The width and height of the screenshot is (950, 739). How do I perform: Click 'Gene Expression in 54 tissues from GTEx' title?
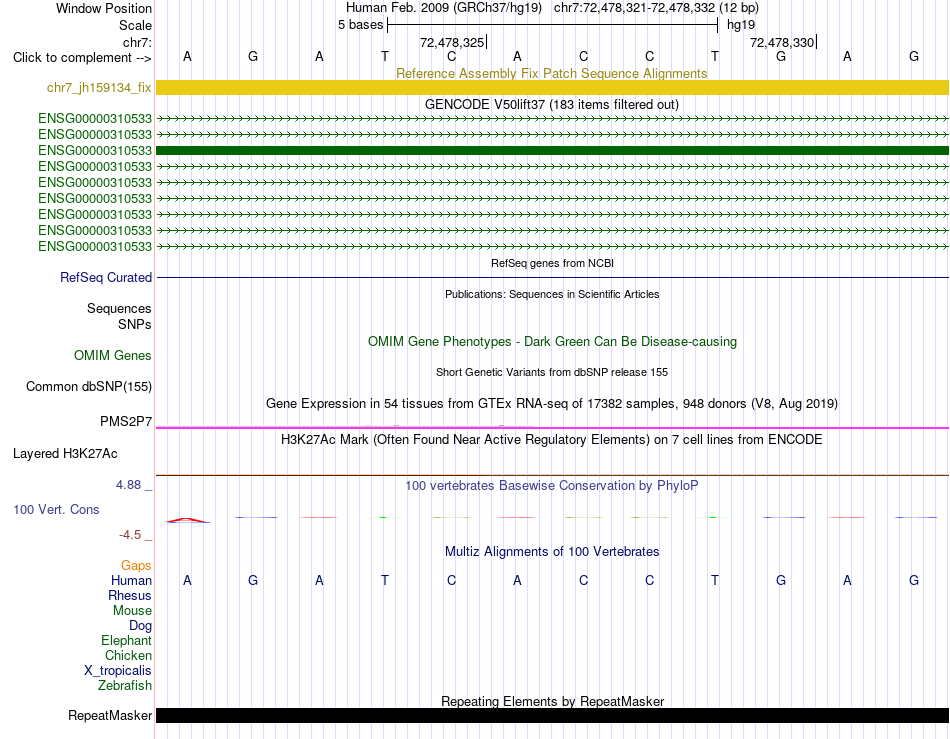[x=552, y=403]
